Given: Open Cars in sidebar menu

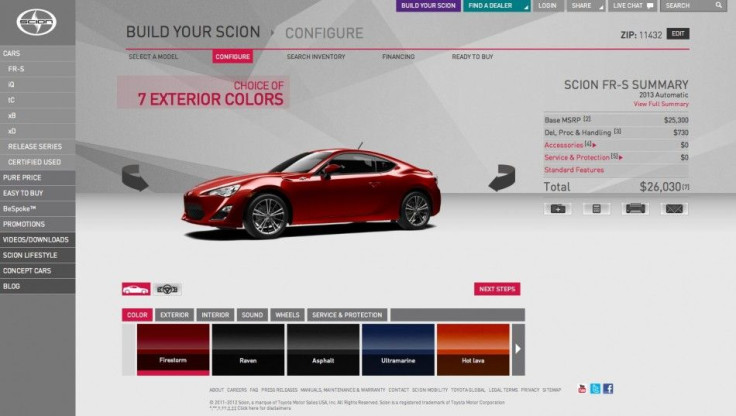Looking at the screenshot, I should click(38, 54).
